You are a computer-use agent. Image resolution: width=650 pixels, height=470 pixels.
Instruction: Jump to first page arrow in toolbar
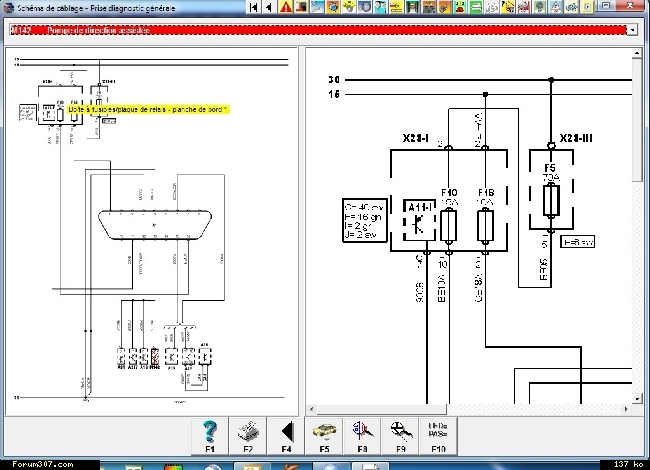point(253,7)
